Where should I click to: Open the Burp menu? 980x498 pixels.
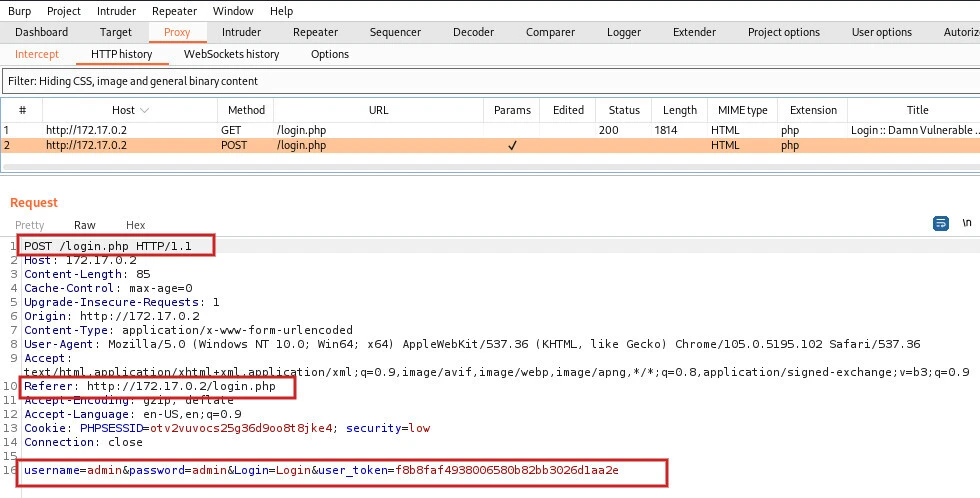click(20, 11)
